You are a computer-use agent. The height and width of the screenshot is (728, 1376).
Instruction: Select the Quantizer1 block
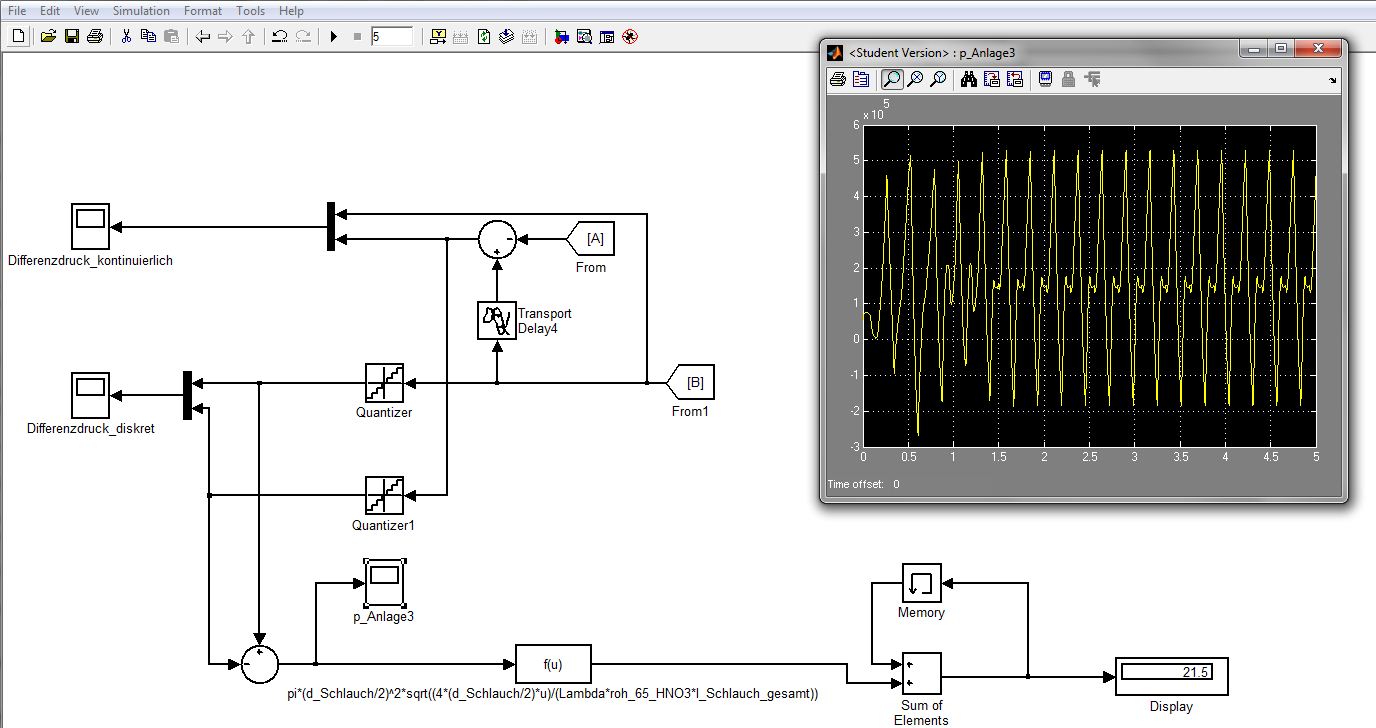[x=384, y=495]
